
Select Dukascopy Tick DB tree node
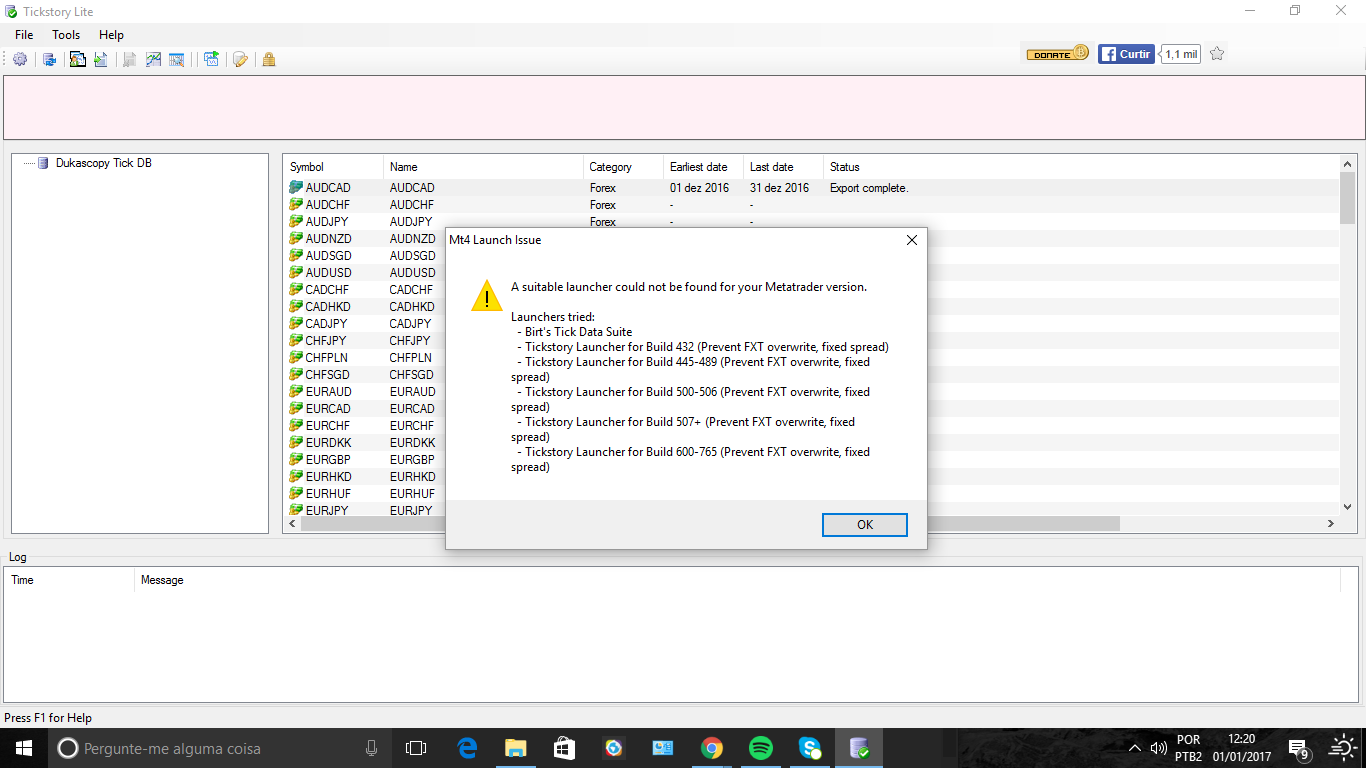[104, 163]
